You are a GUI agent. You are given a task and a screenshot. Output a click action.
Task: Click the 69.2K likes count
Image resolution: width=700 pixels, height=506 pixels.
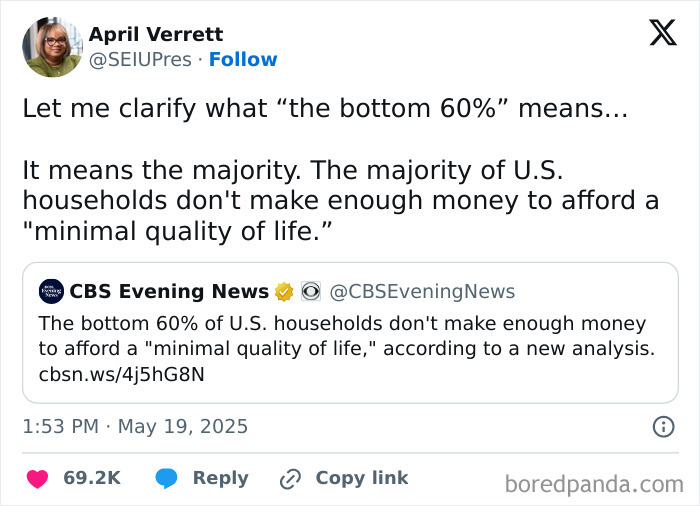click(x=92, y=479)
